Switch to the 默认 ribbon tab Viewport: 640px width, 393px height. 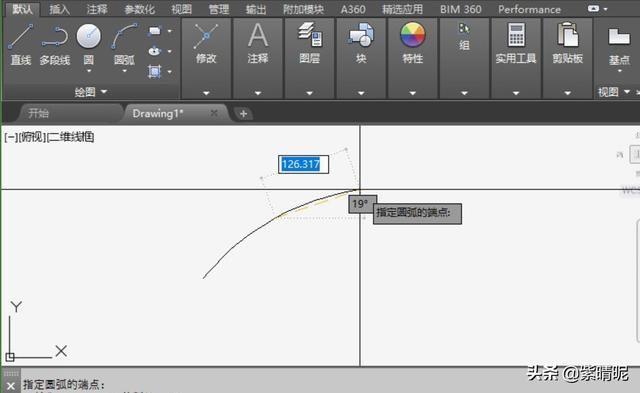coord(22,9)
